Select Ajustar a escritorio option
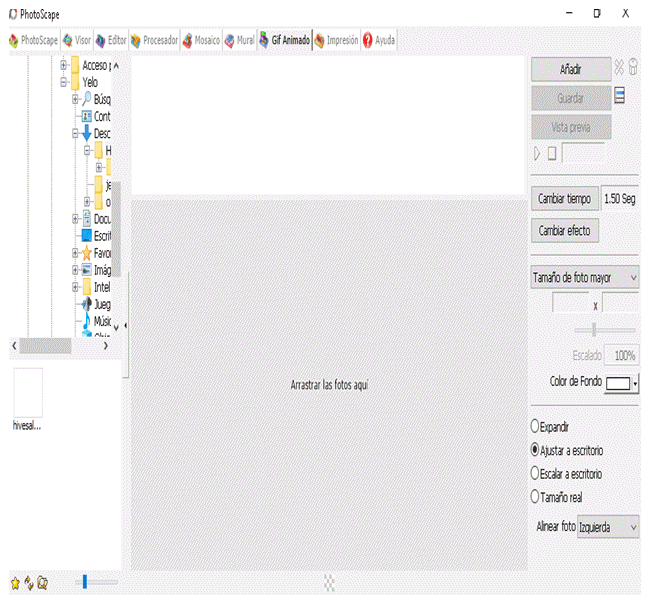 tap(567, 450)
